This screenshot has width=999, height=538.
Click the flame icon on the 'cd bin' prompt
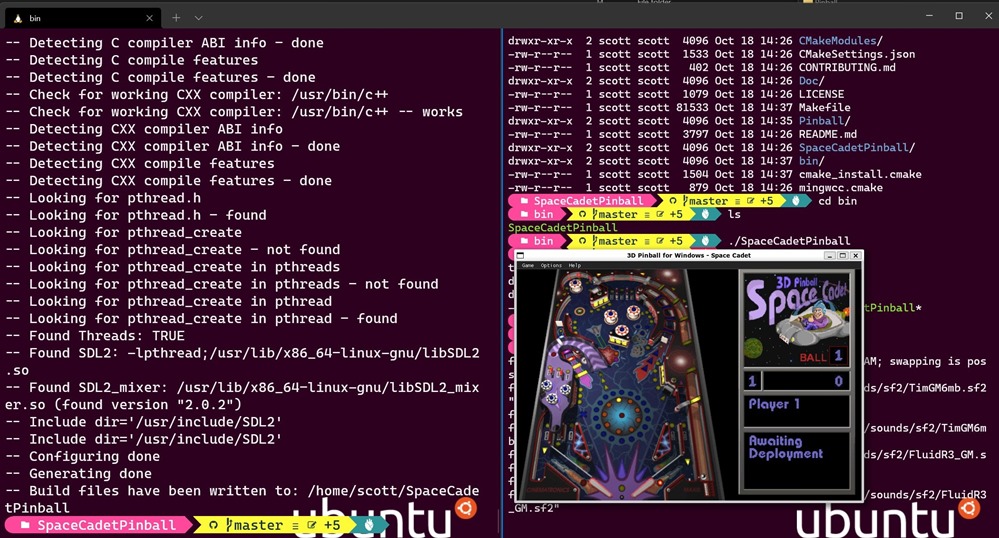click(796, 201)
